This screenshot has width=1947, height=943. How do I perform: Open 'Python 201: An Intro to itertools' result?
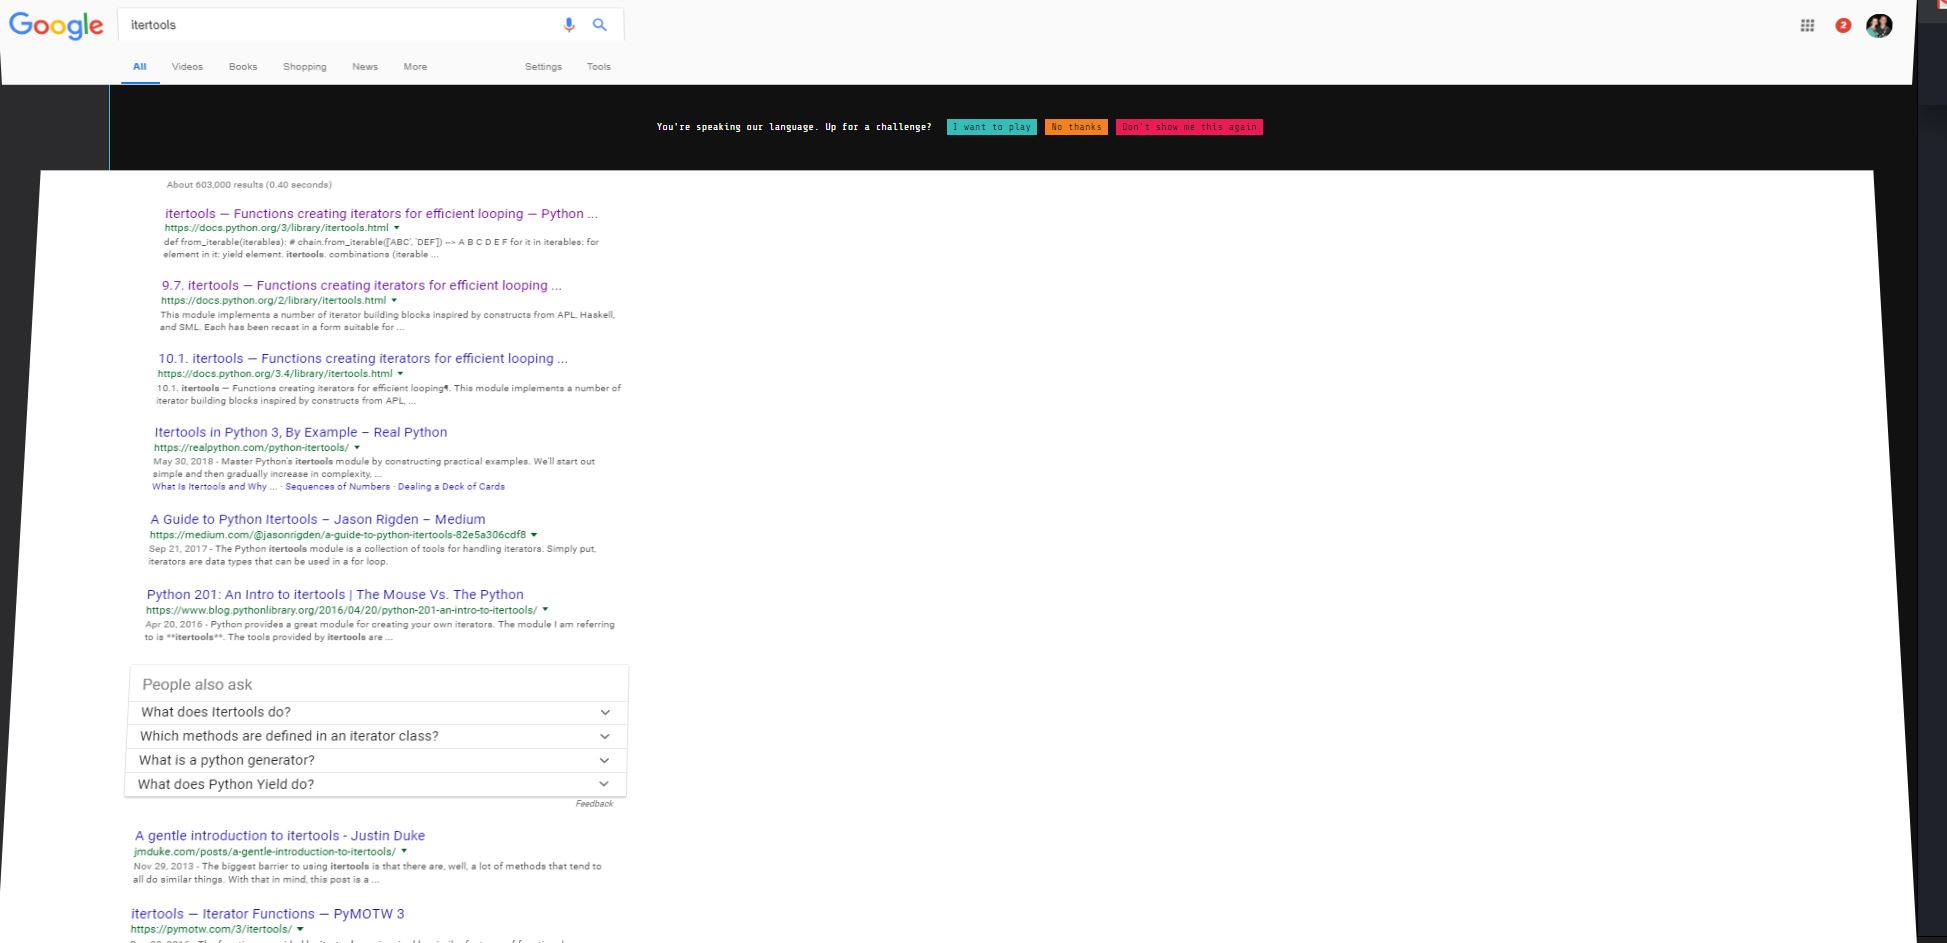pyautogui.click(x=335, y=594)
